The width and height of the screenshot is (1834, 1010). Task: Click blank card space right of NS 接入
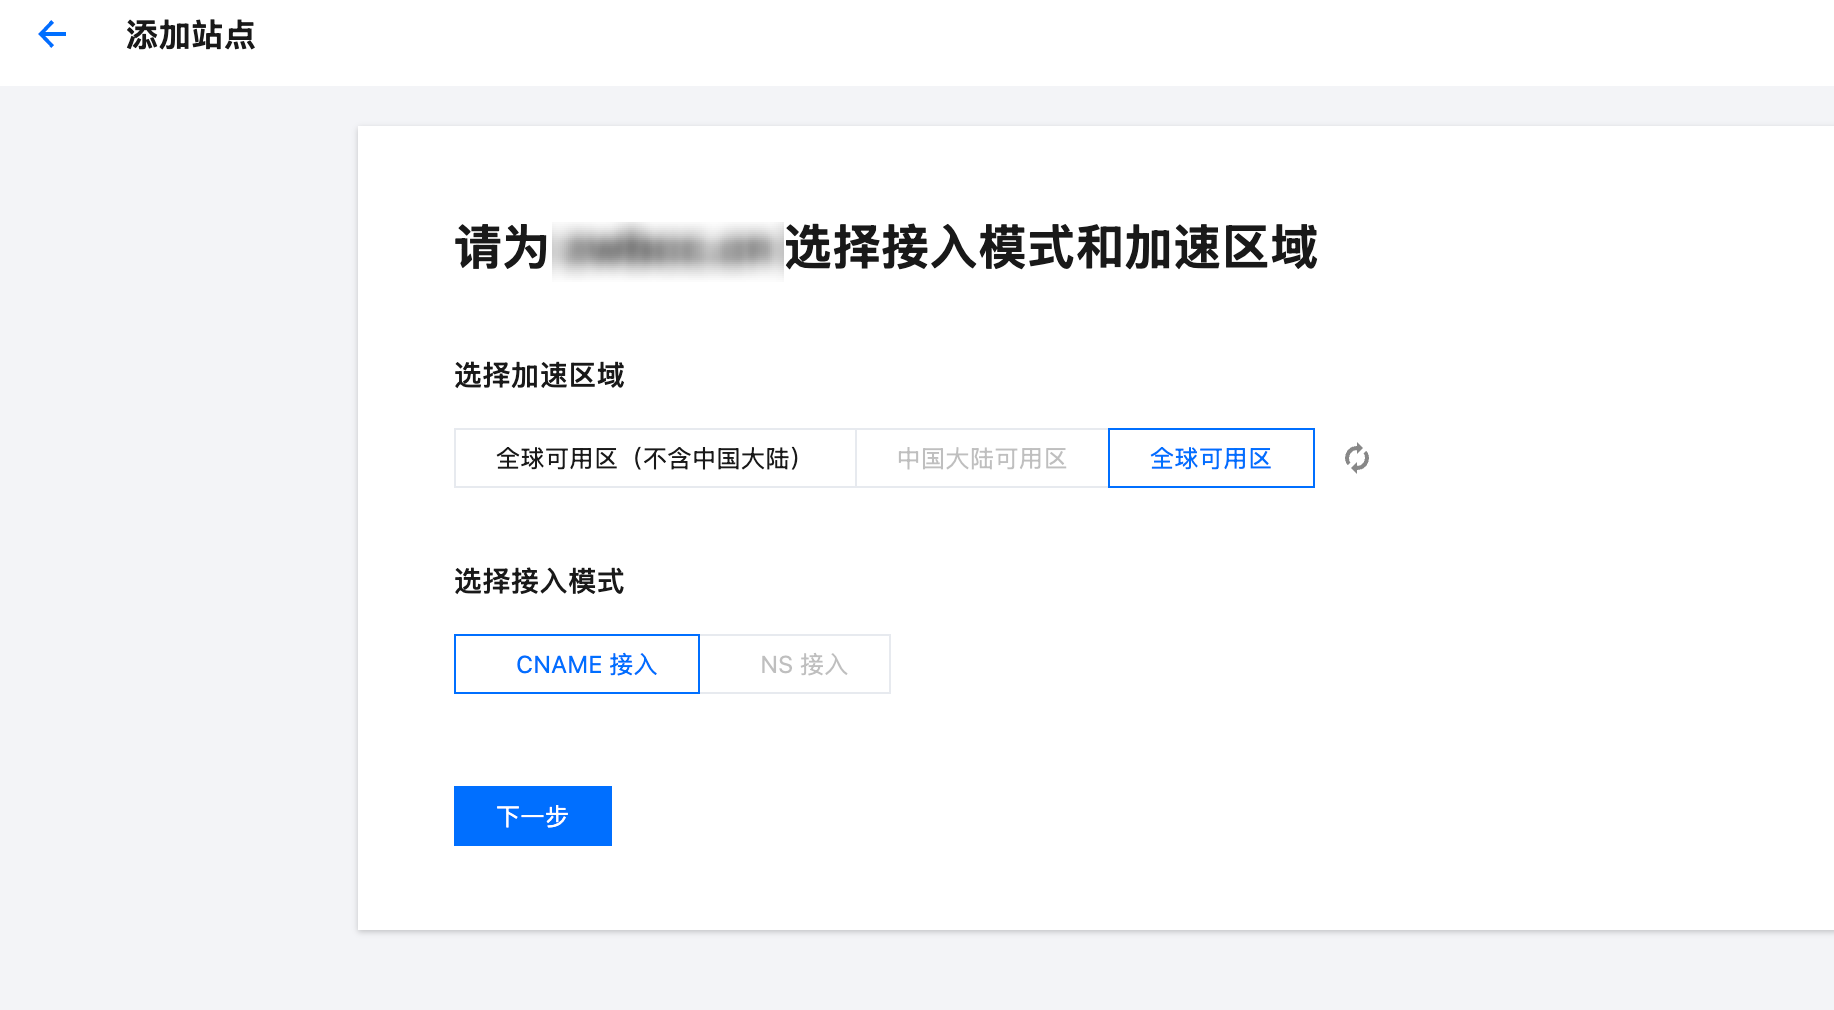1200,664
